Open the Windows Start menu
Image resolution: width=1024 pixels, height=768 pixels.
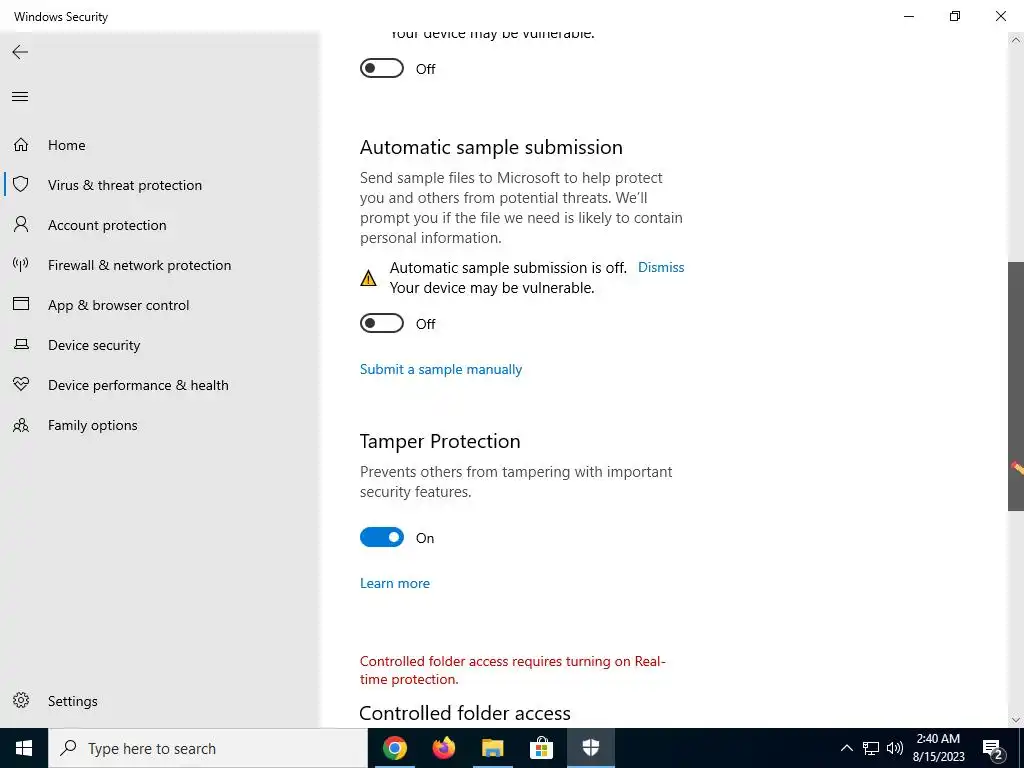coord(24,748)
